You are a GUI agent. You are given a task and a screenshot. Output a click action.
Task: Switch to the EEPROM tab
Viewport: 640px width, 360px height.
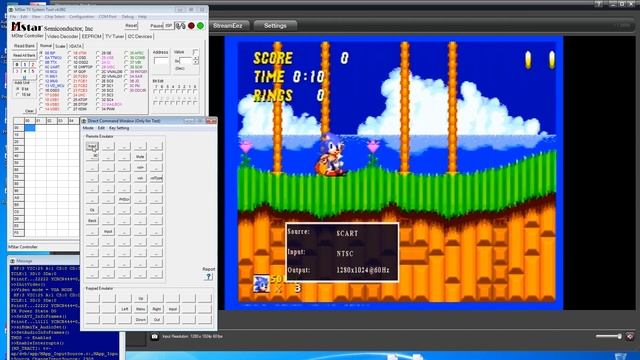(92, 36)
